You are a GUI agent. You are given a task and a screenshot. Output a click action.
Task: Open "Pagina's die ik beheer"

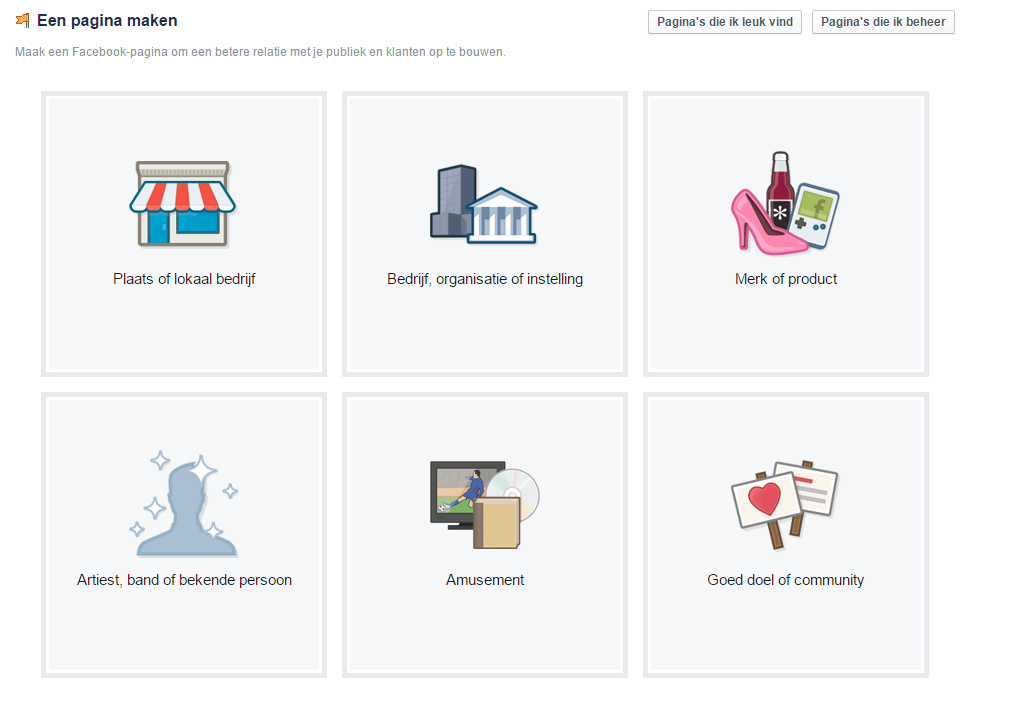883,22
